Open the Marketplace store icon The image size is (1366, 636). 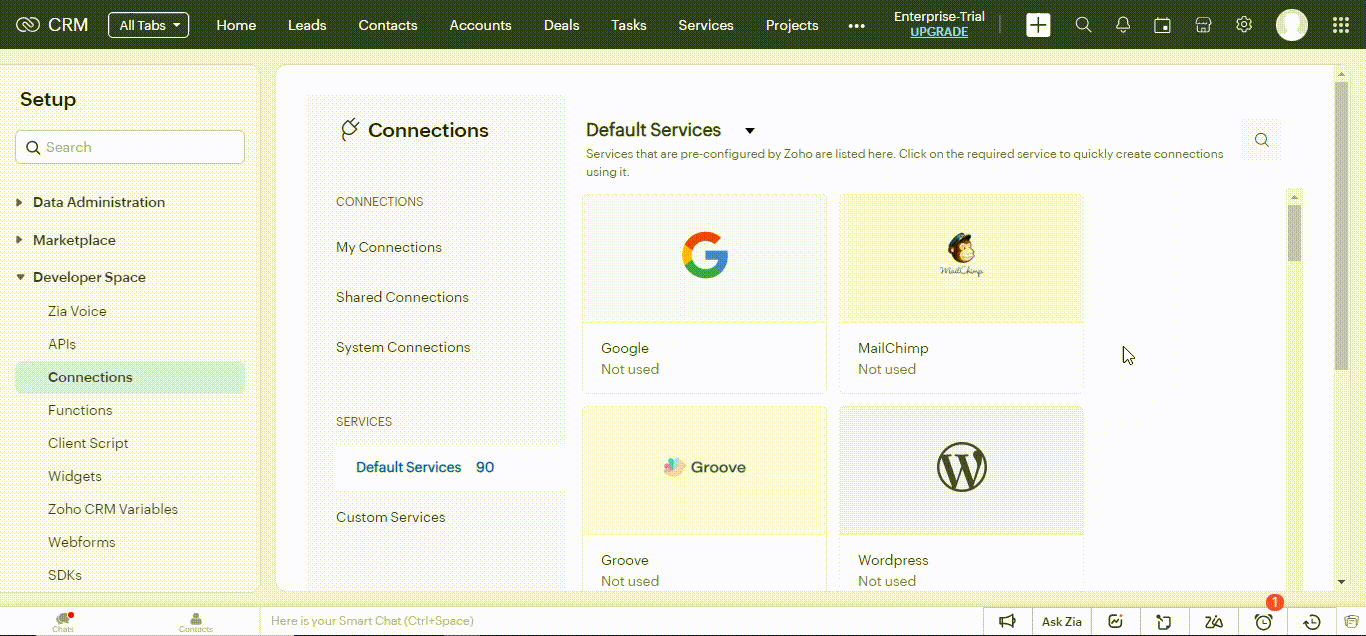1203,24
